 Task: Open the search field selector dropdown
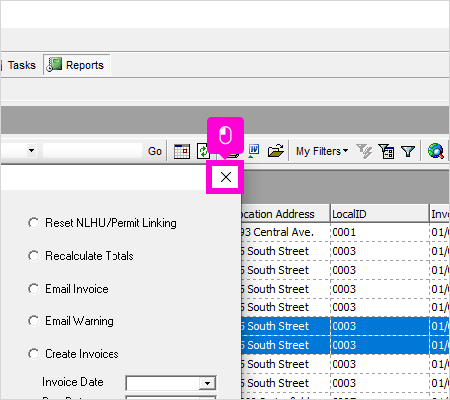coord(31,151)
